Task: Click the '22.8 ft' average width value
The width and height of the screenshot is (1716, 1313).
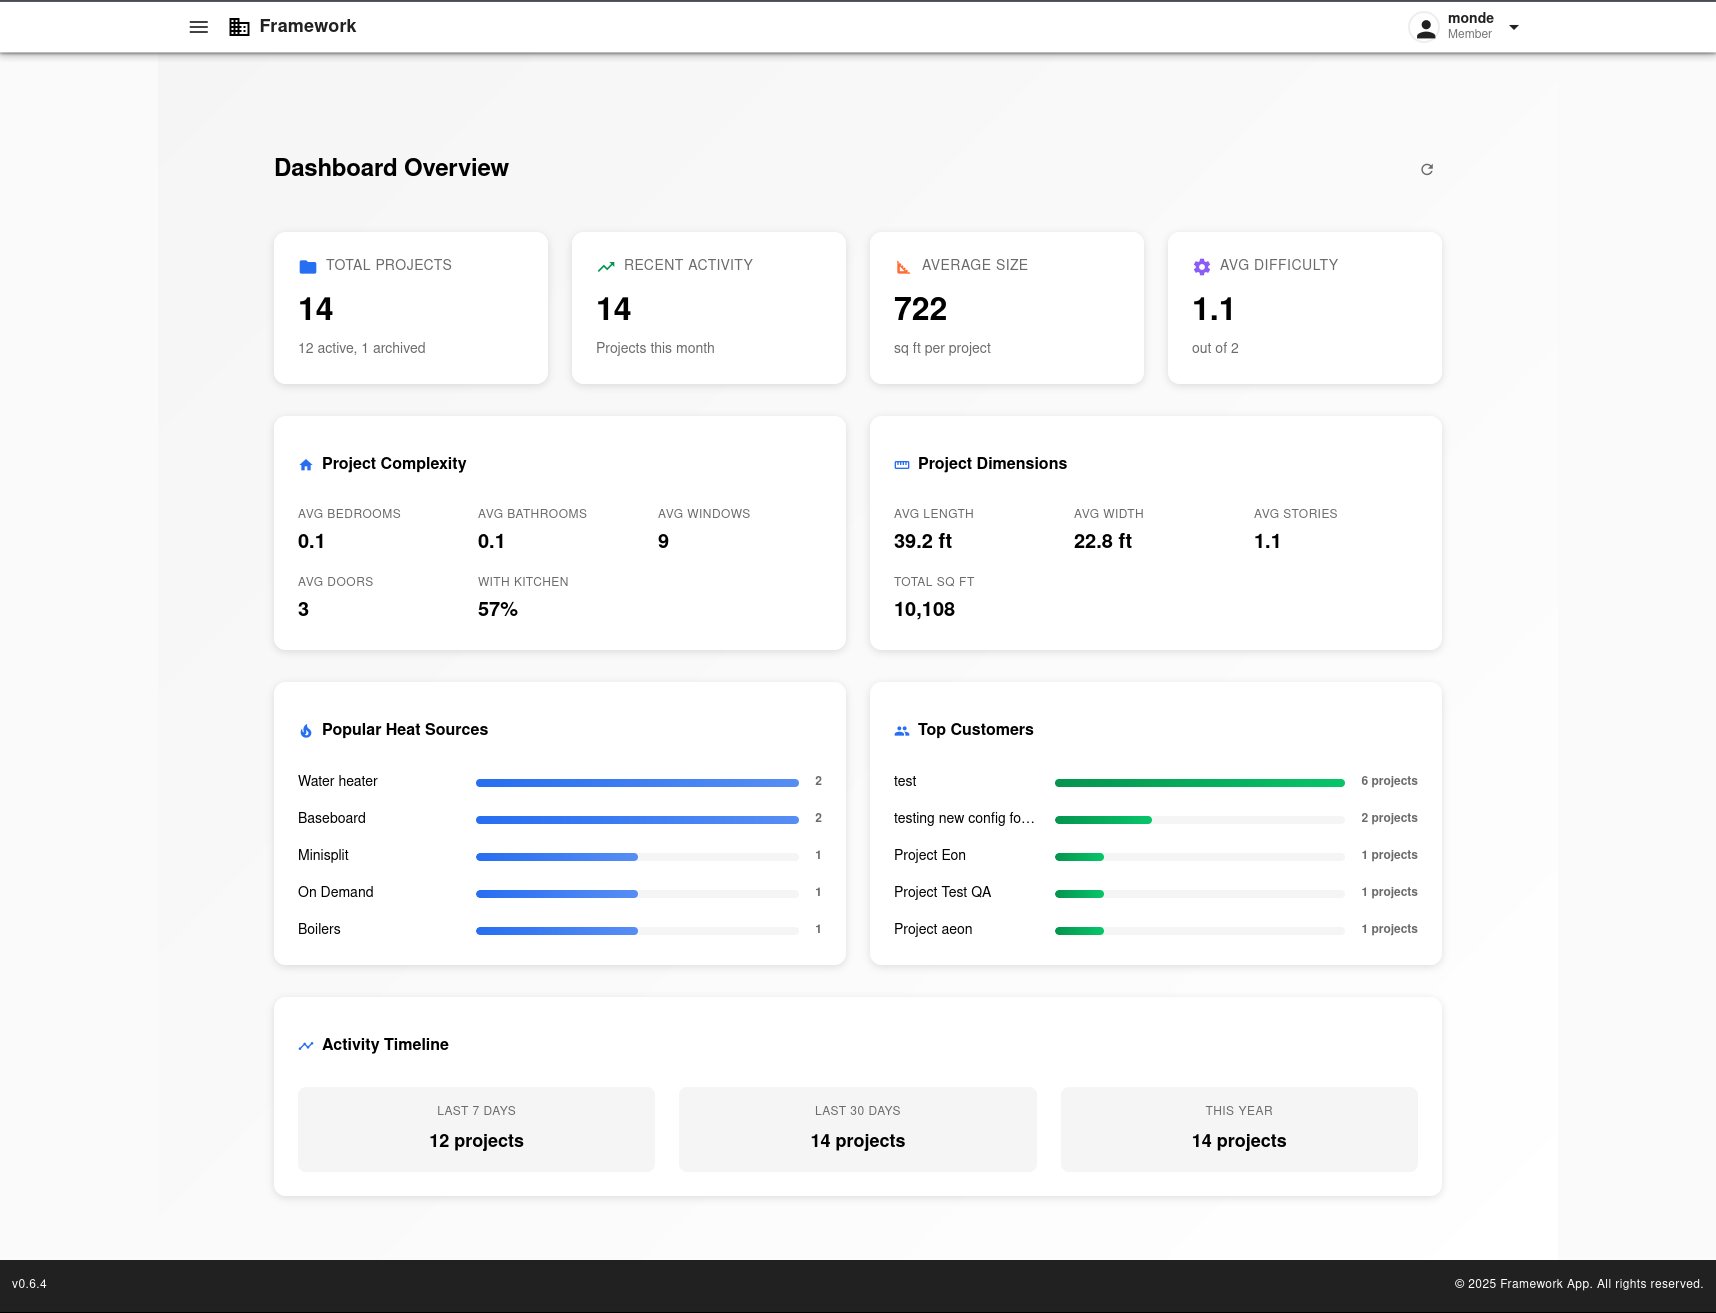Action: click(x=1103, y=541)
